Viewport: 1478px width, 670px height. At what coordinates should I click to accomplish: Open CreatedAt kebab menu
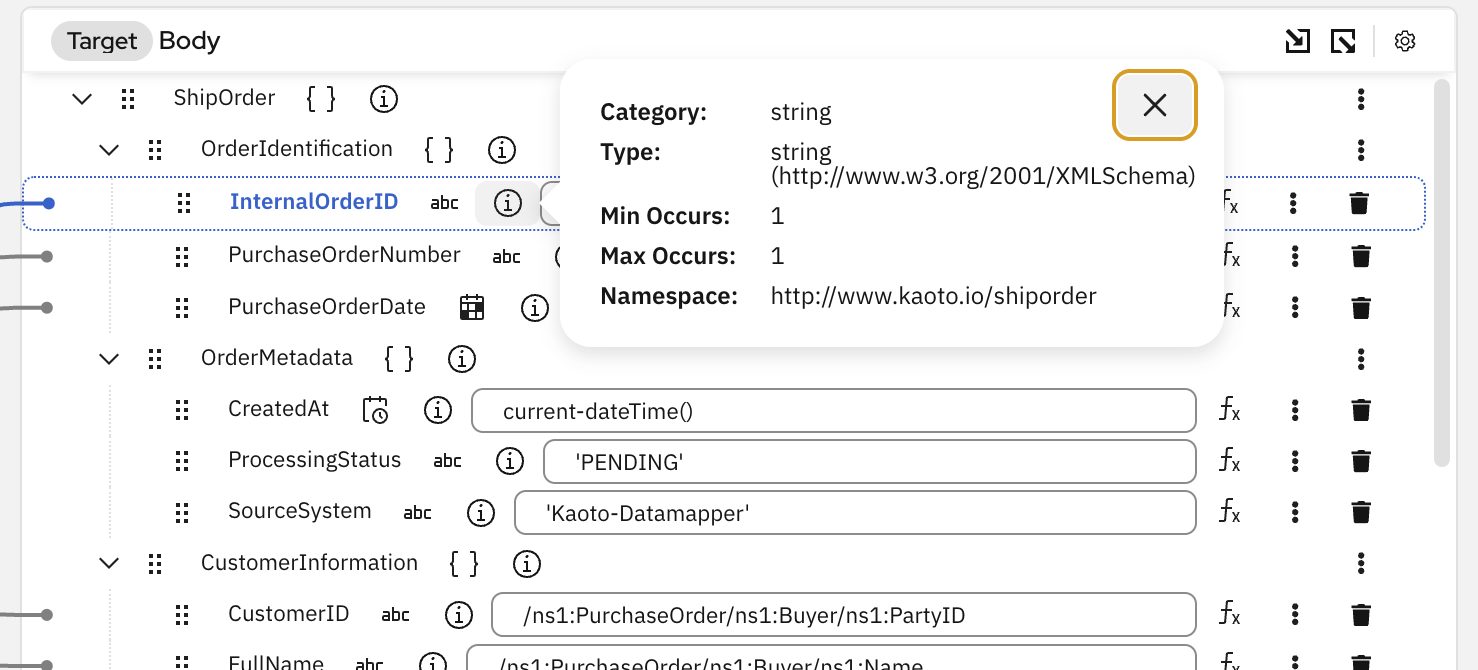pyautogui.click(x=1295, y=409)
